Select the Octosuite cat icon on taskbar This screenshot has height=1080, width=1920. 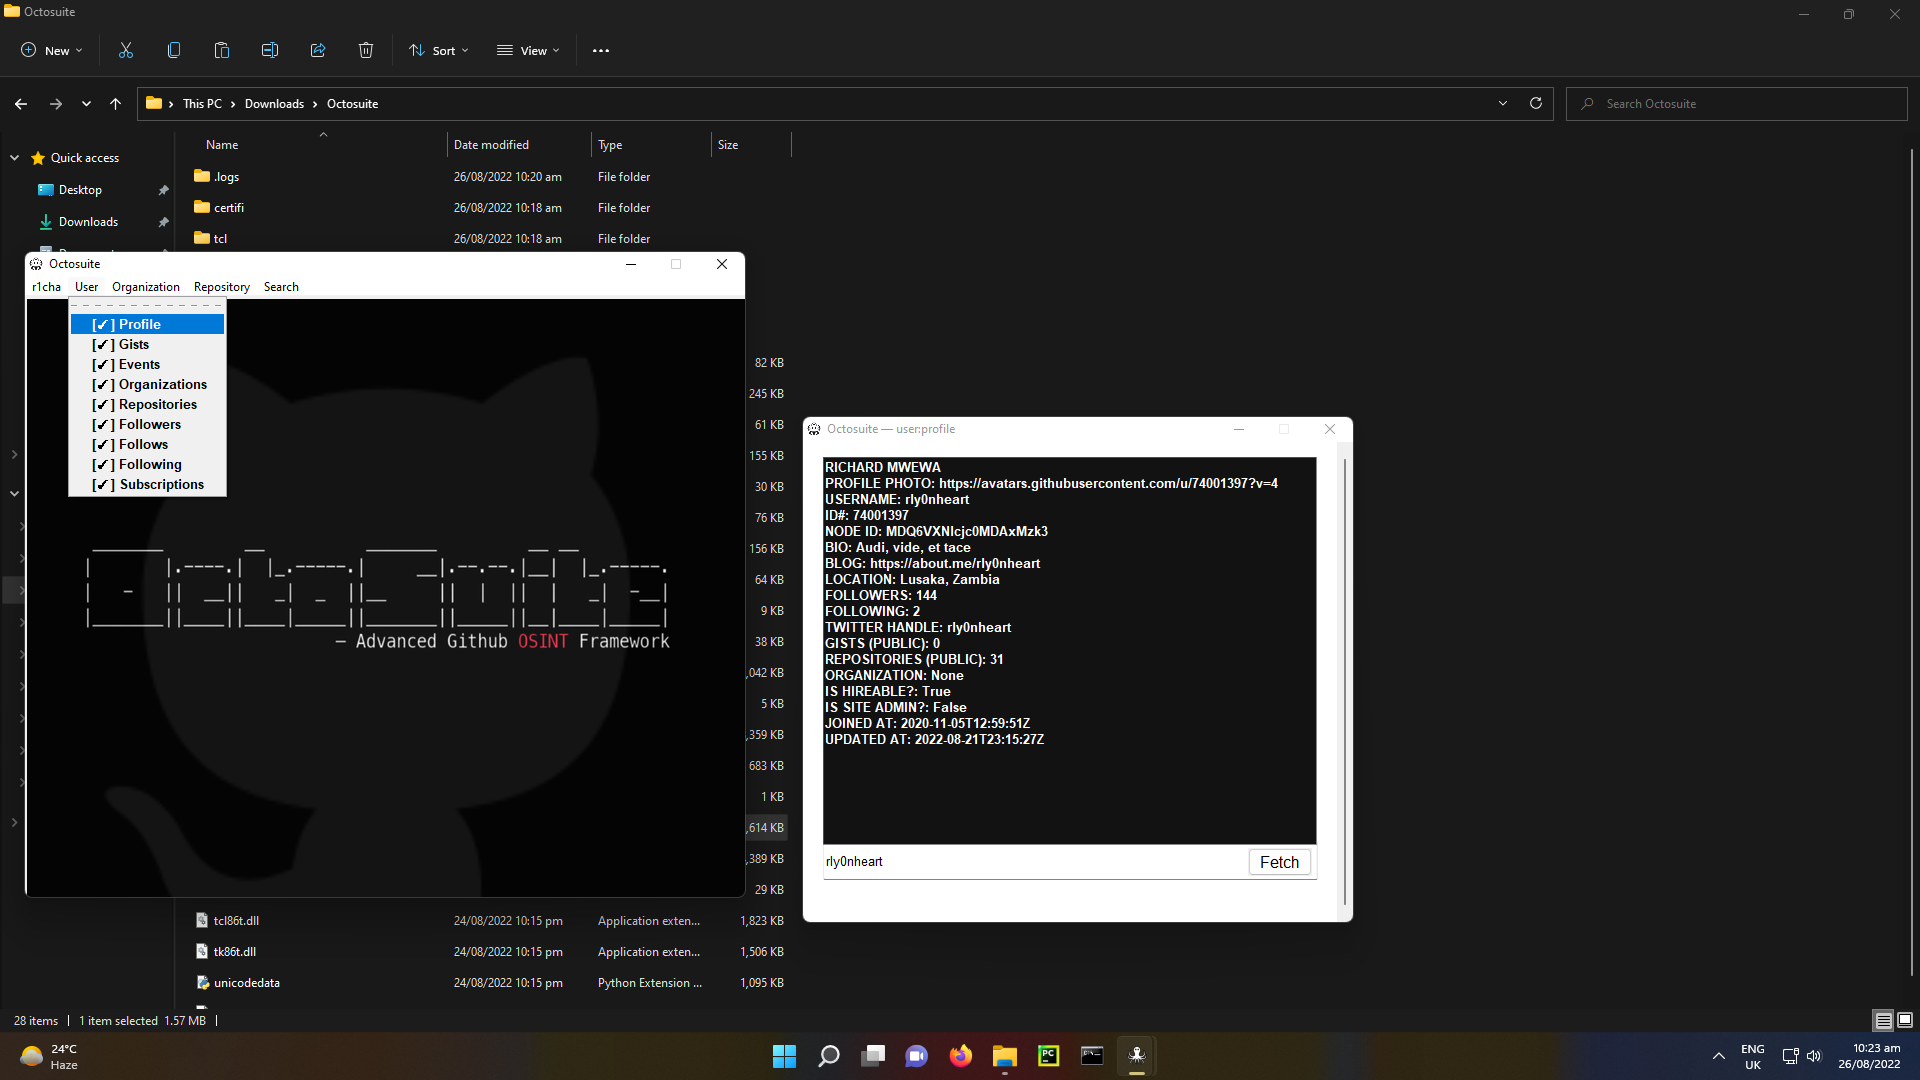[x=1136, y=1055]
